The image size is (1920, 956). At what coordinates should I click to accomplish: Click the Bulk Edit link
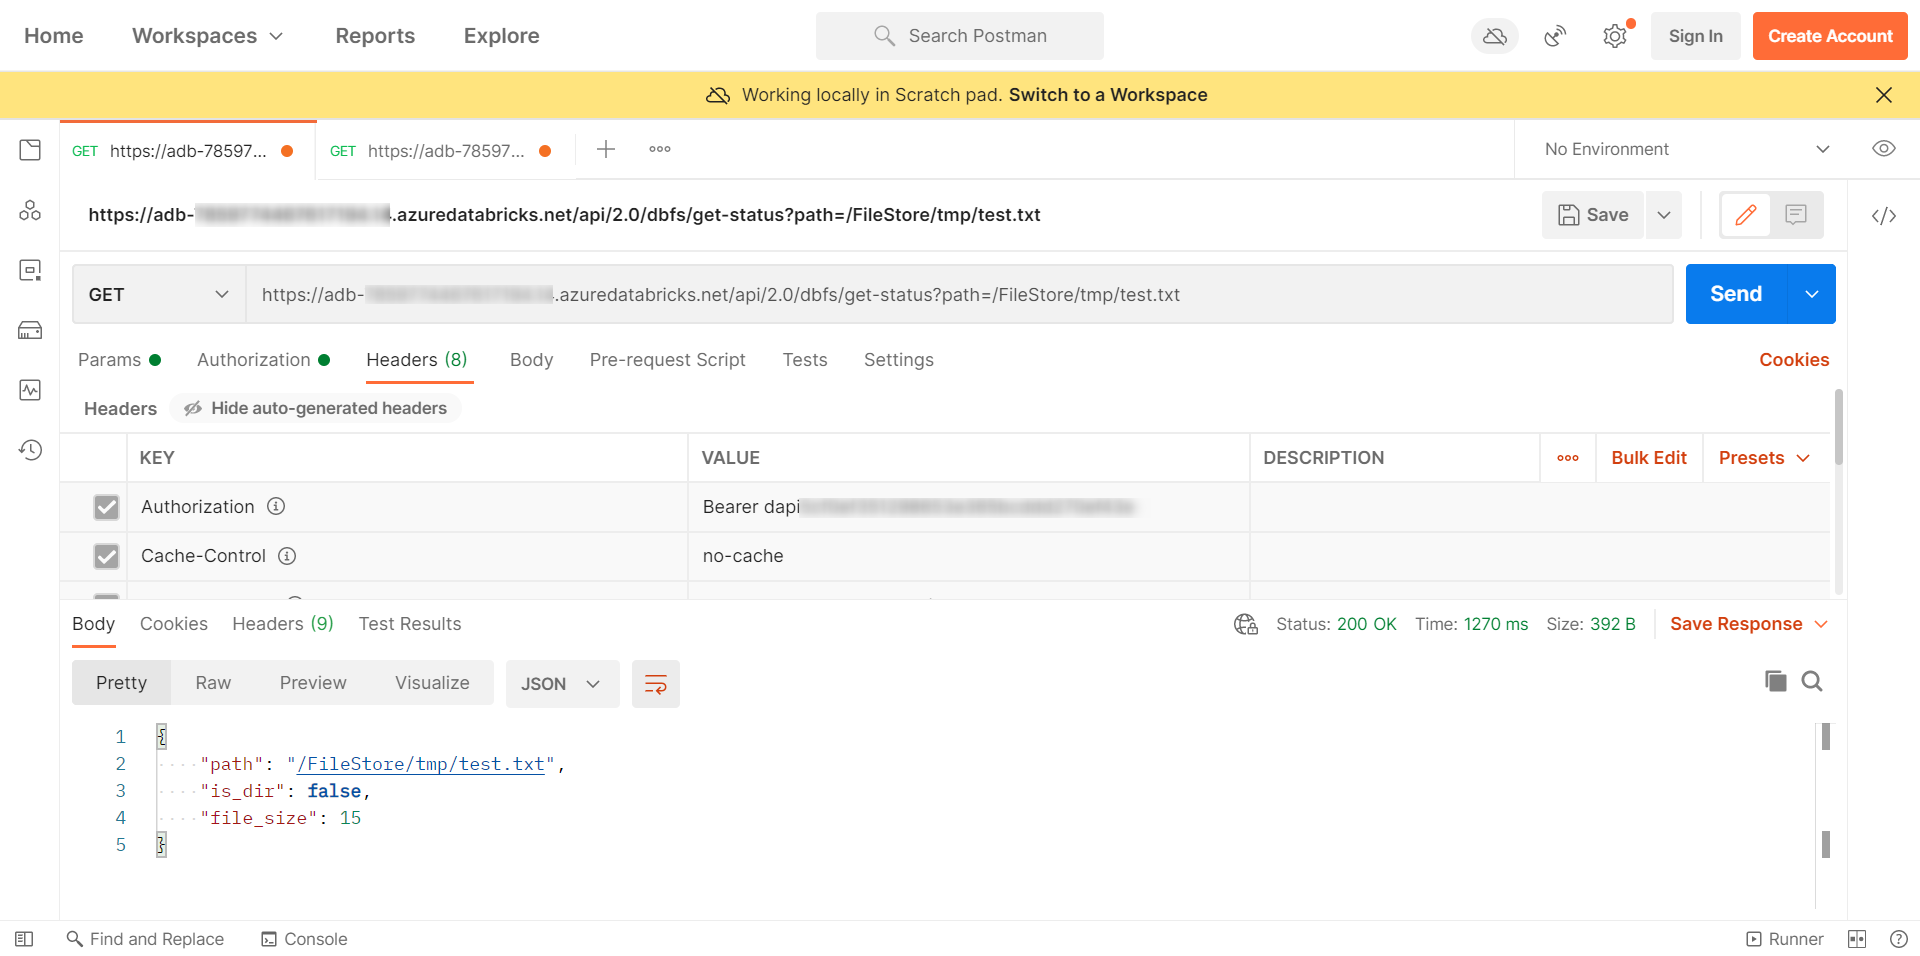1649,458
